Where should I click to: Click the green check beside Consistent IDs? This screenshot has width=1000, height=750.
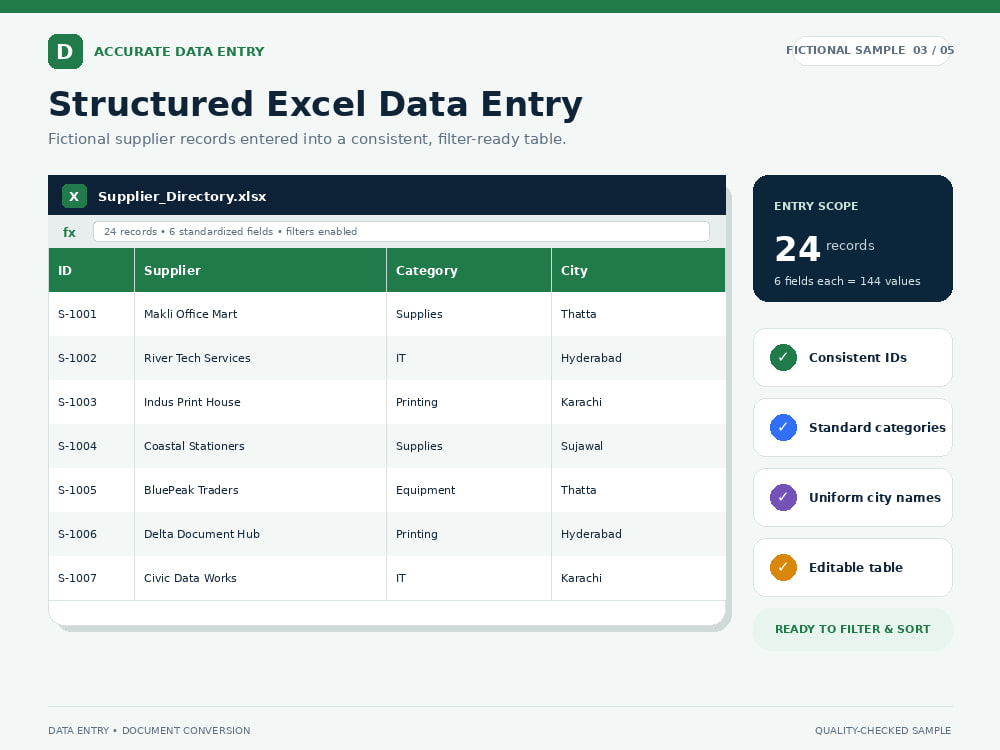783,357
